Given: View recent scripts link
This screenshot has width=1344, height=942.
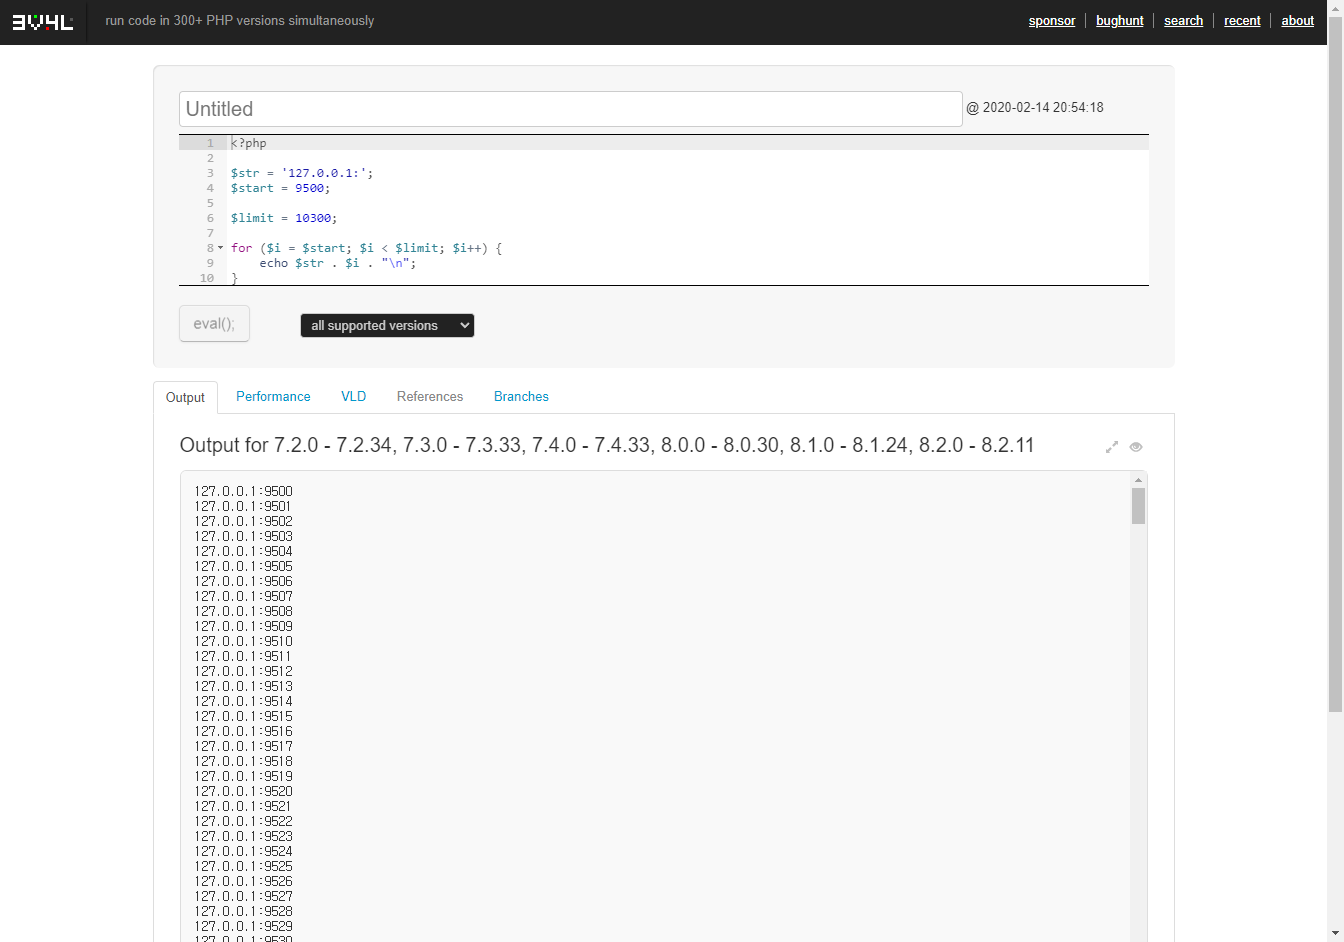Looking at the screenshot, I should 1242,21.
